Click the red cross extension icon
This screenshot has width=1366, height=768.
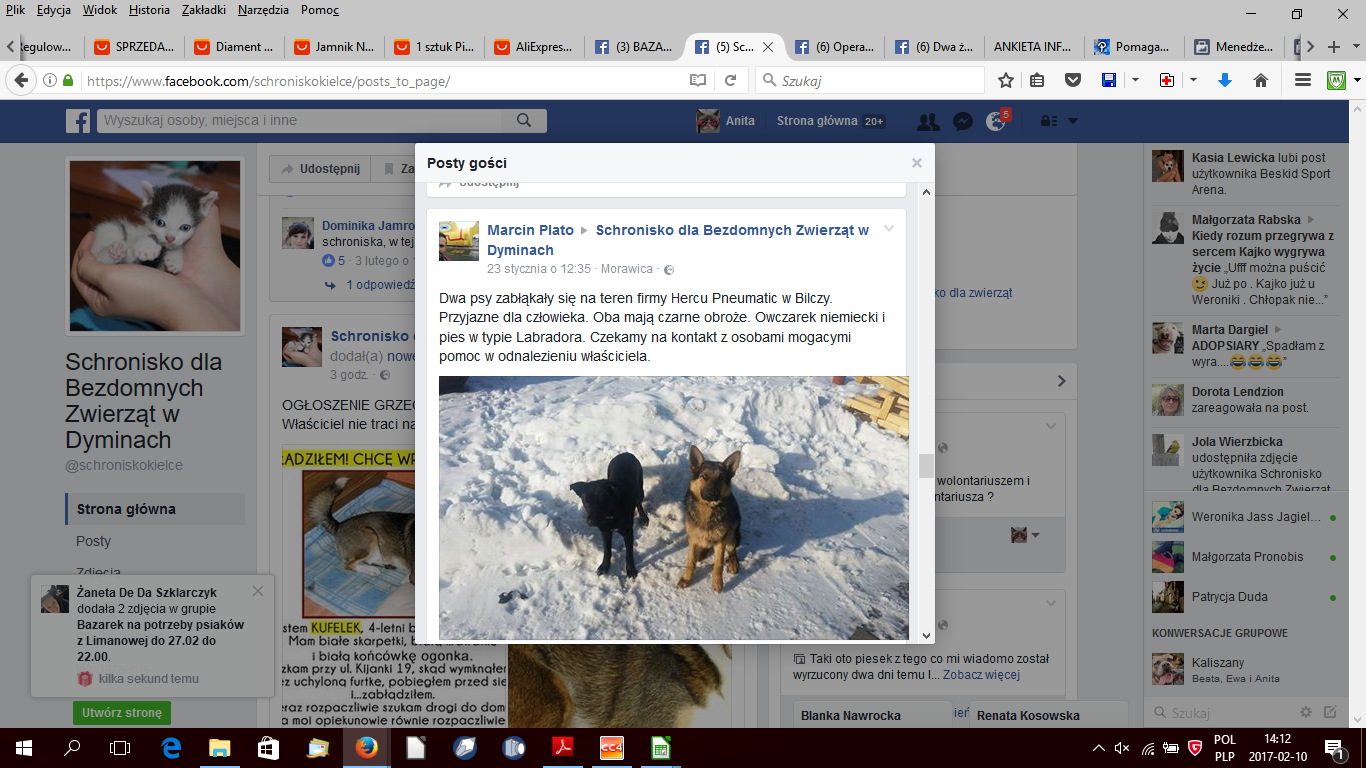pos(1167,80)
